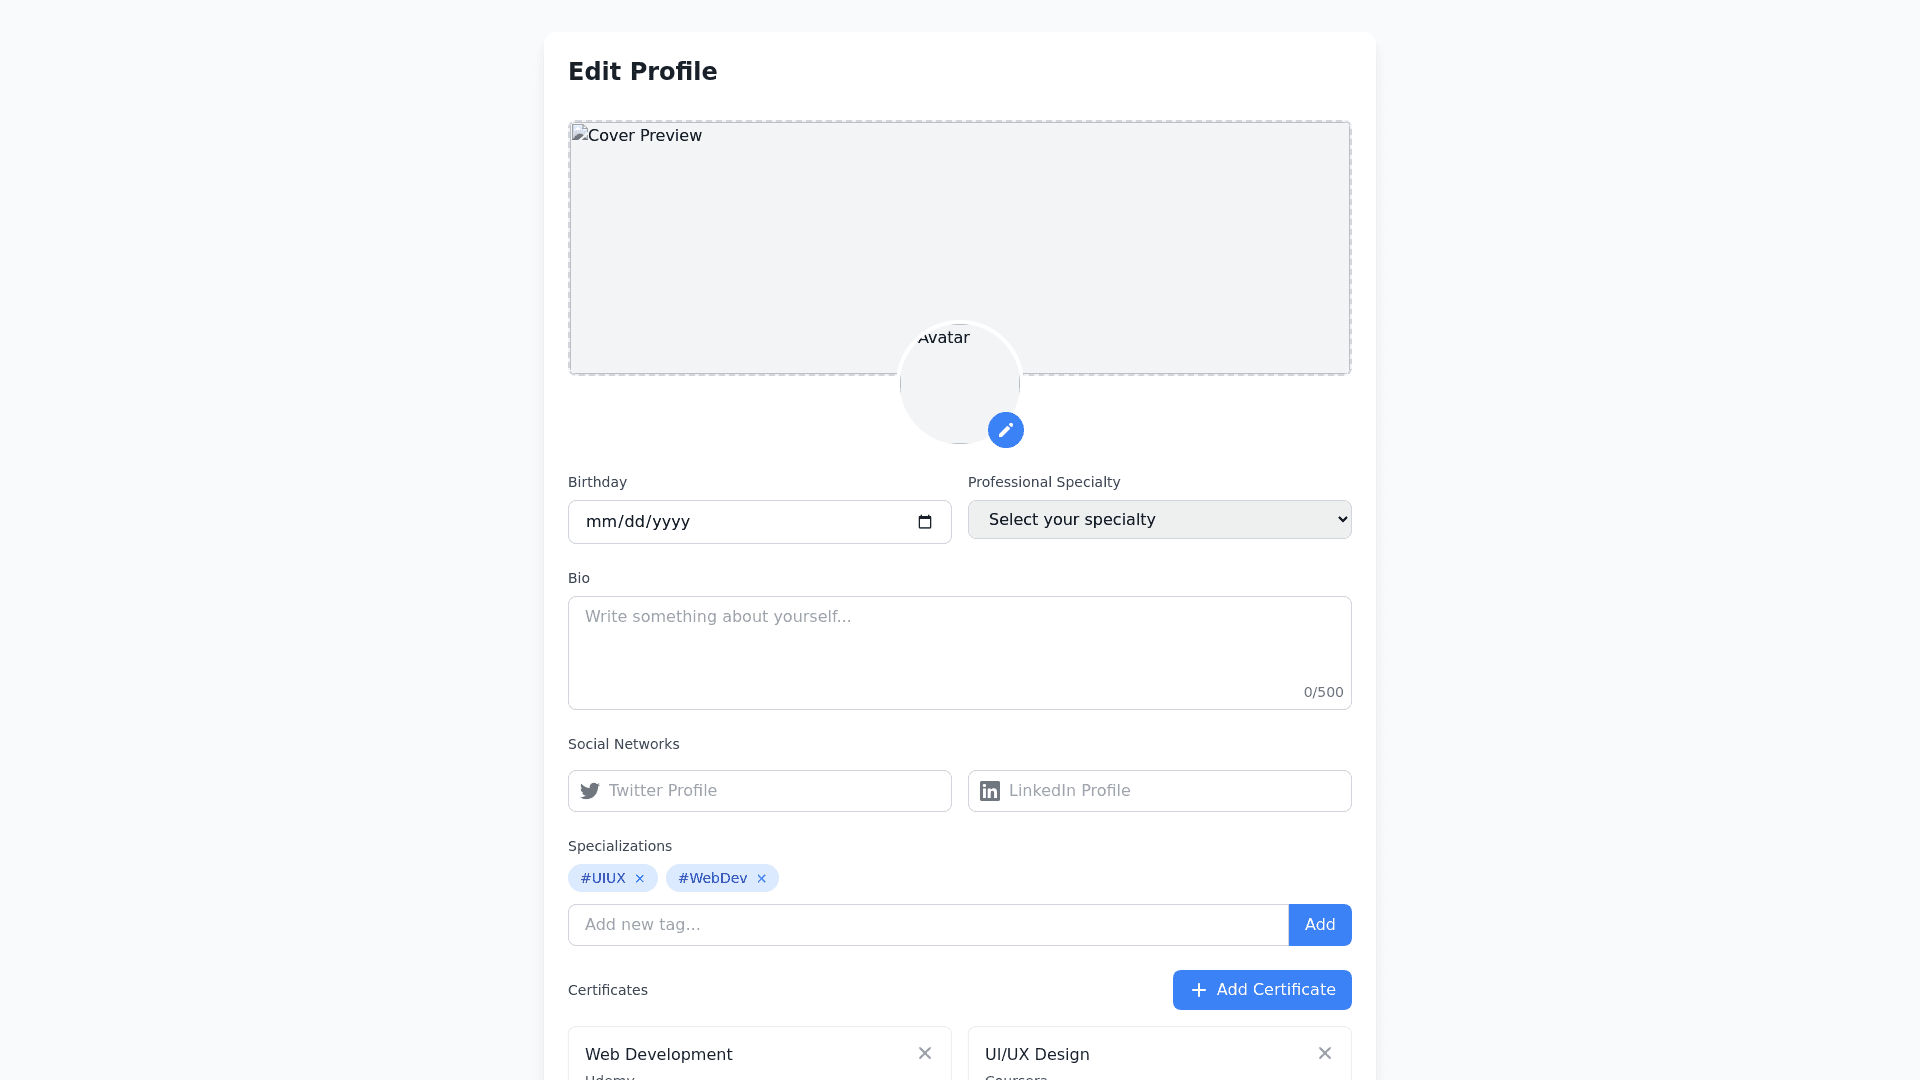1920x1080 pixels.
Task: Click the Add new tag field
Action: point(928,925)
